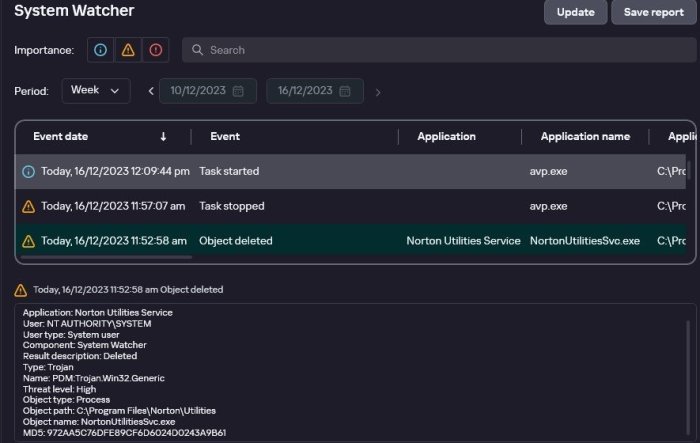
Task: Click the MD5 hash line in details
Action: 125,433
